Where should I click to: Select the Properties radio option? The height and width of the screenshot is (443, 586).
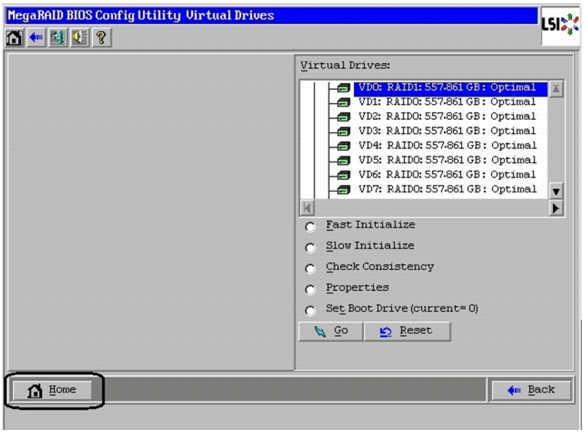[310, 290]
